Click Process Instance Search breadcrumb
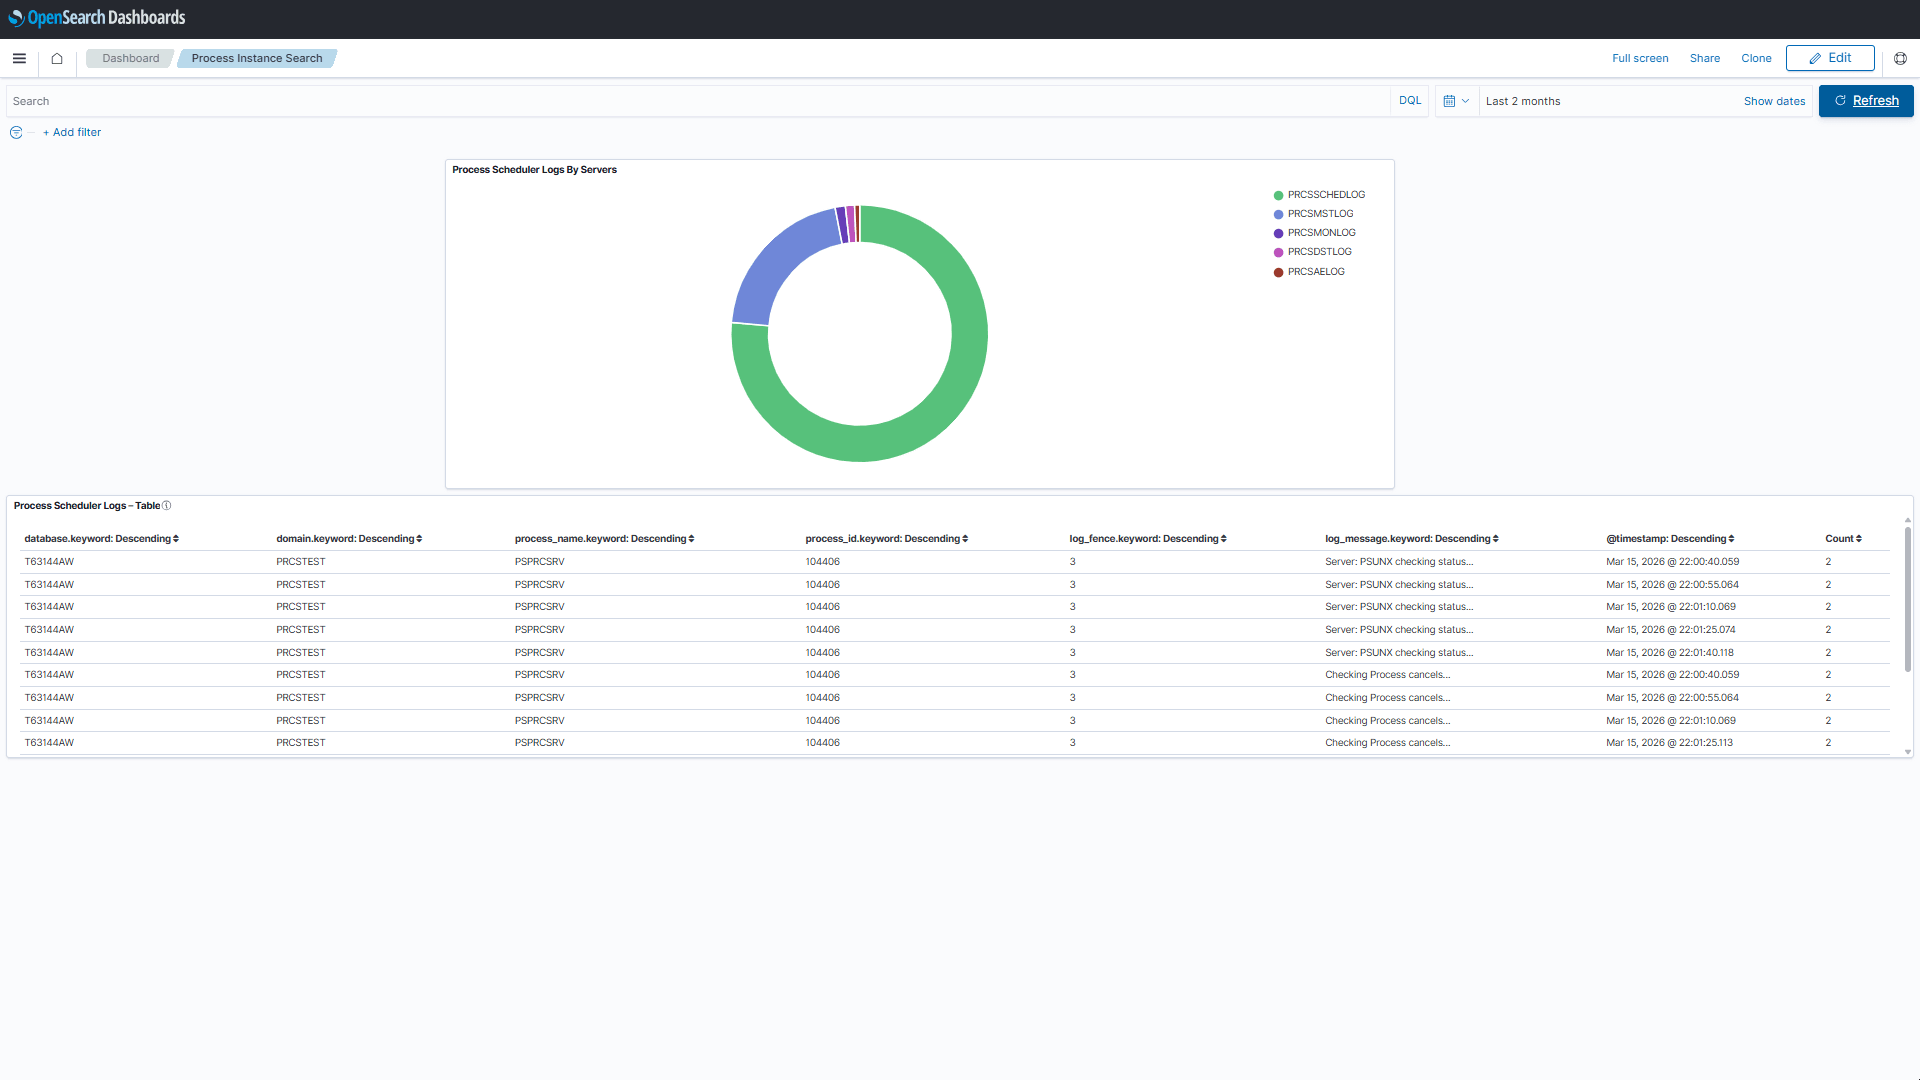 pos(257,58)
